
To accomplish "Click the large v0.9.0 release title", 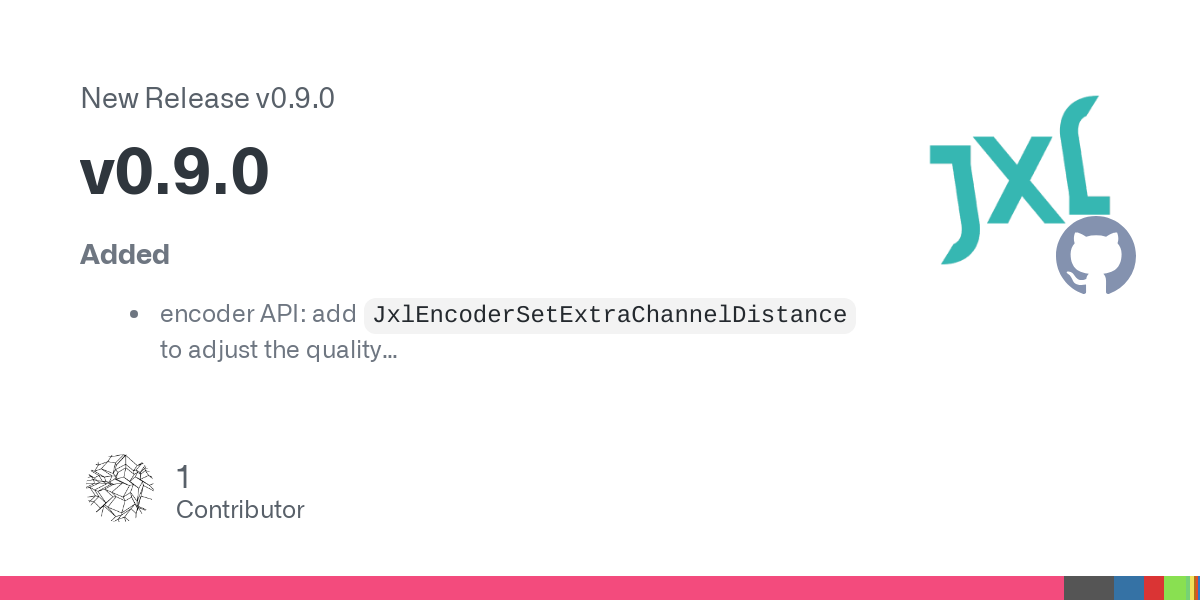I will (175, 172).
